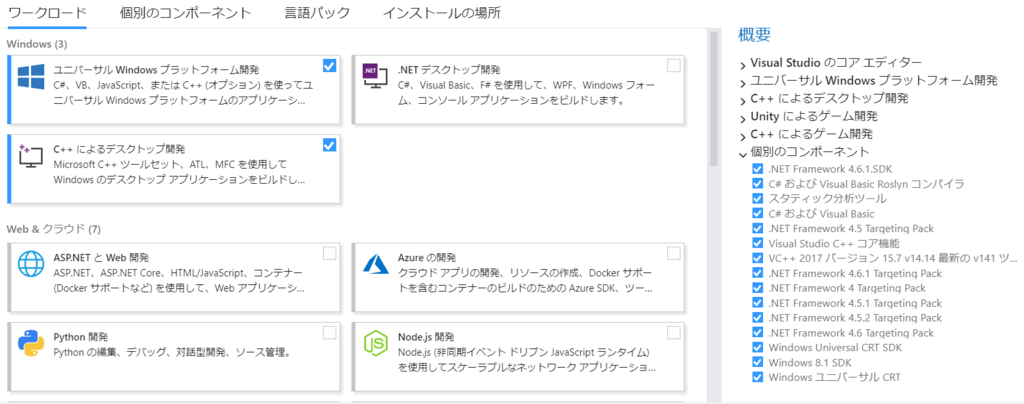1024x404 pixels.
Task: Expand ユニバーサル Windows プラットフォーム開発 in summary
Action: tap(743, 83)
